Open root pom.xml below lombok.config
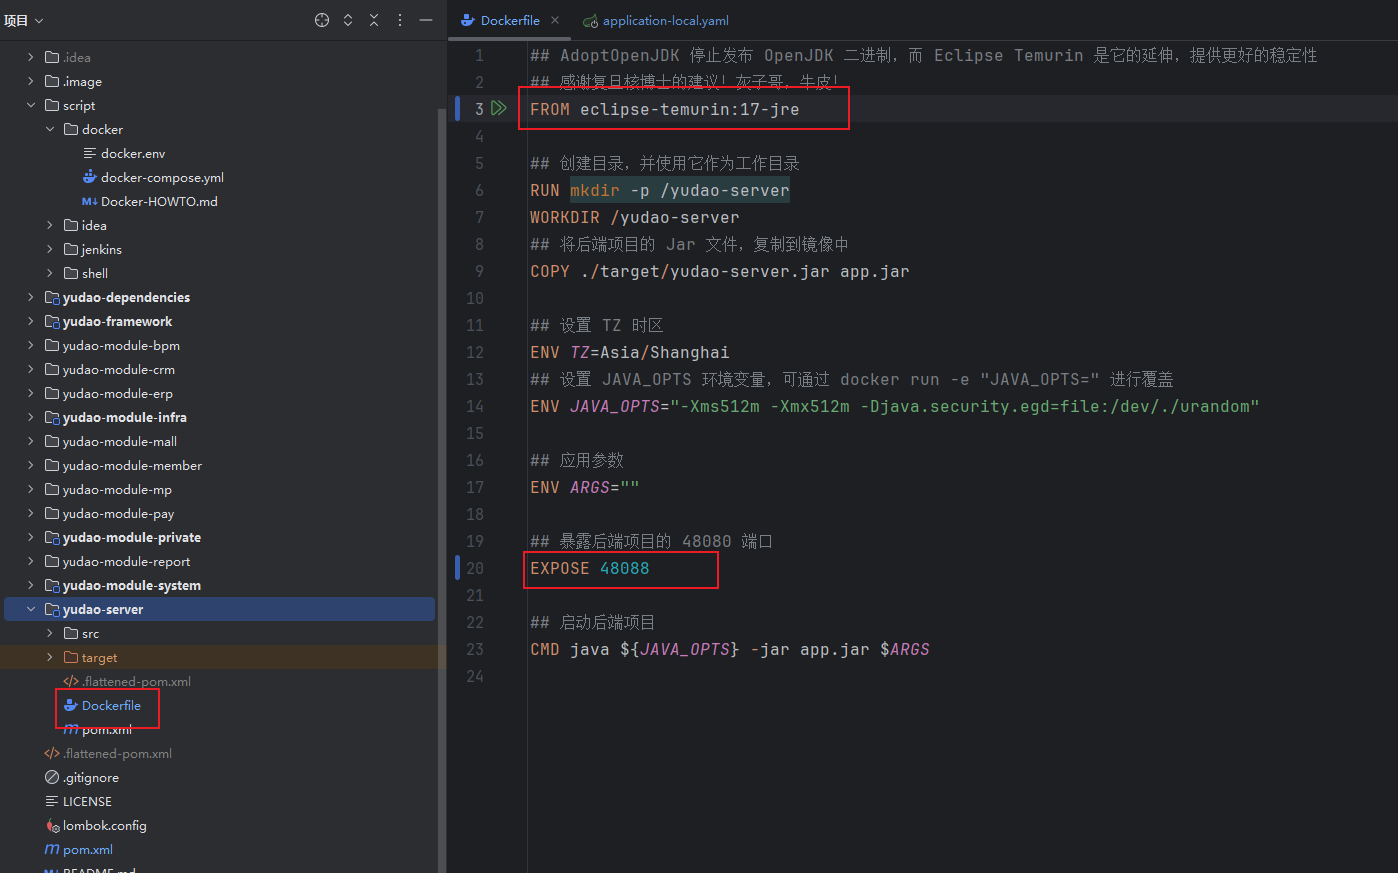Viewport: 1398px width, 873px height. point(87,849)
